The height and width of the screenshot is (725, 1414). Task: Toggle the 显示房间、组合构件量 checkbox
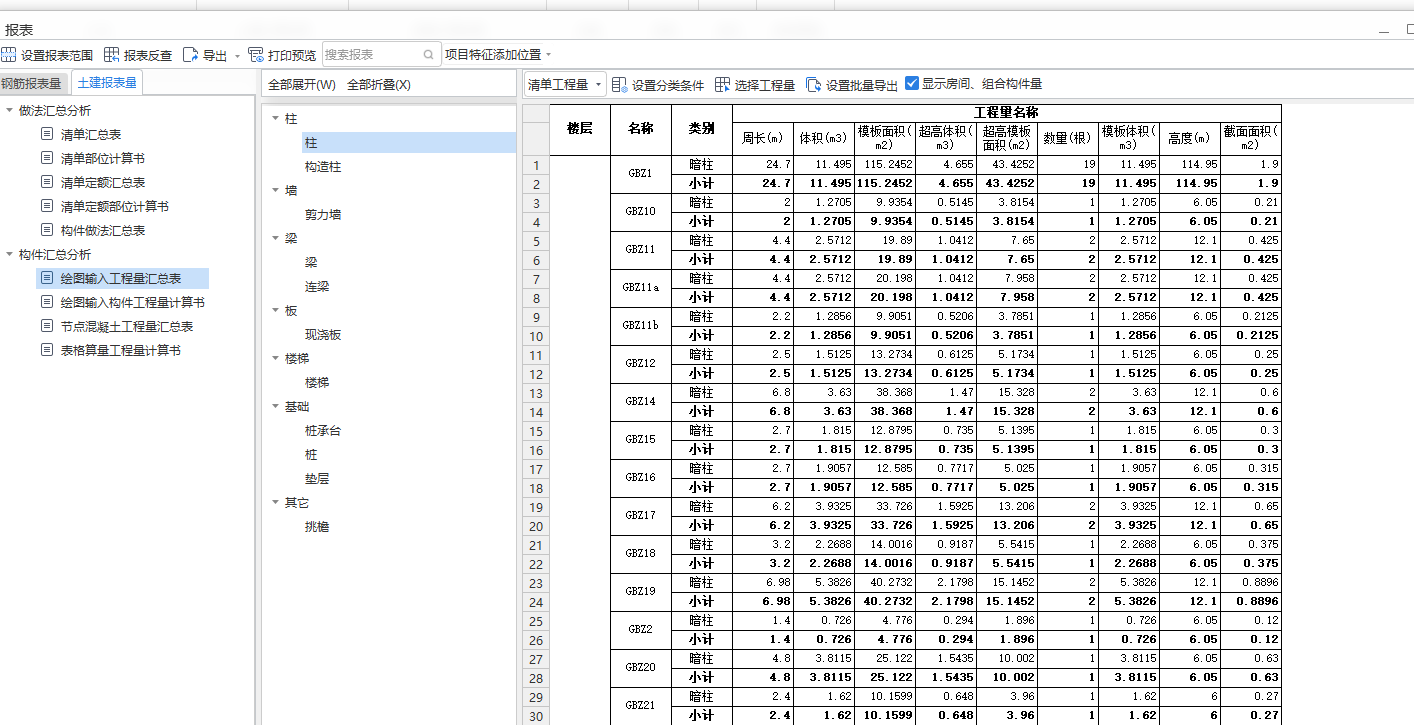[x=912, y=83]
